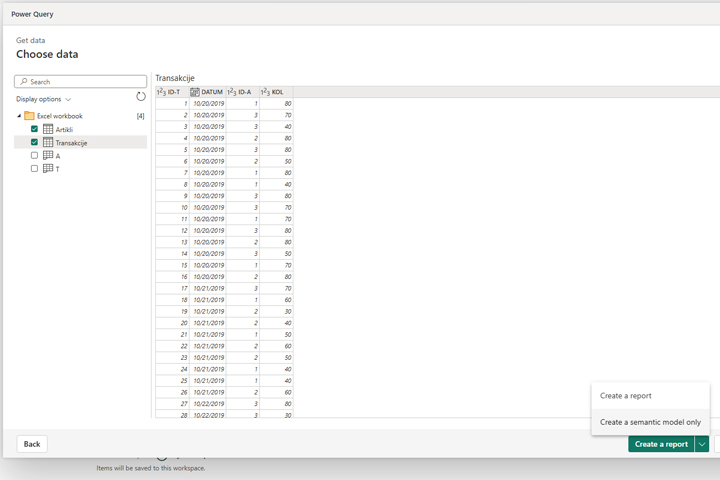Choose Create a semantic model only
Screen dimensions: 720x480
[x=650, y=422]
